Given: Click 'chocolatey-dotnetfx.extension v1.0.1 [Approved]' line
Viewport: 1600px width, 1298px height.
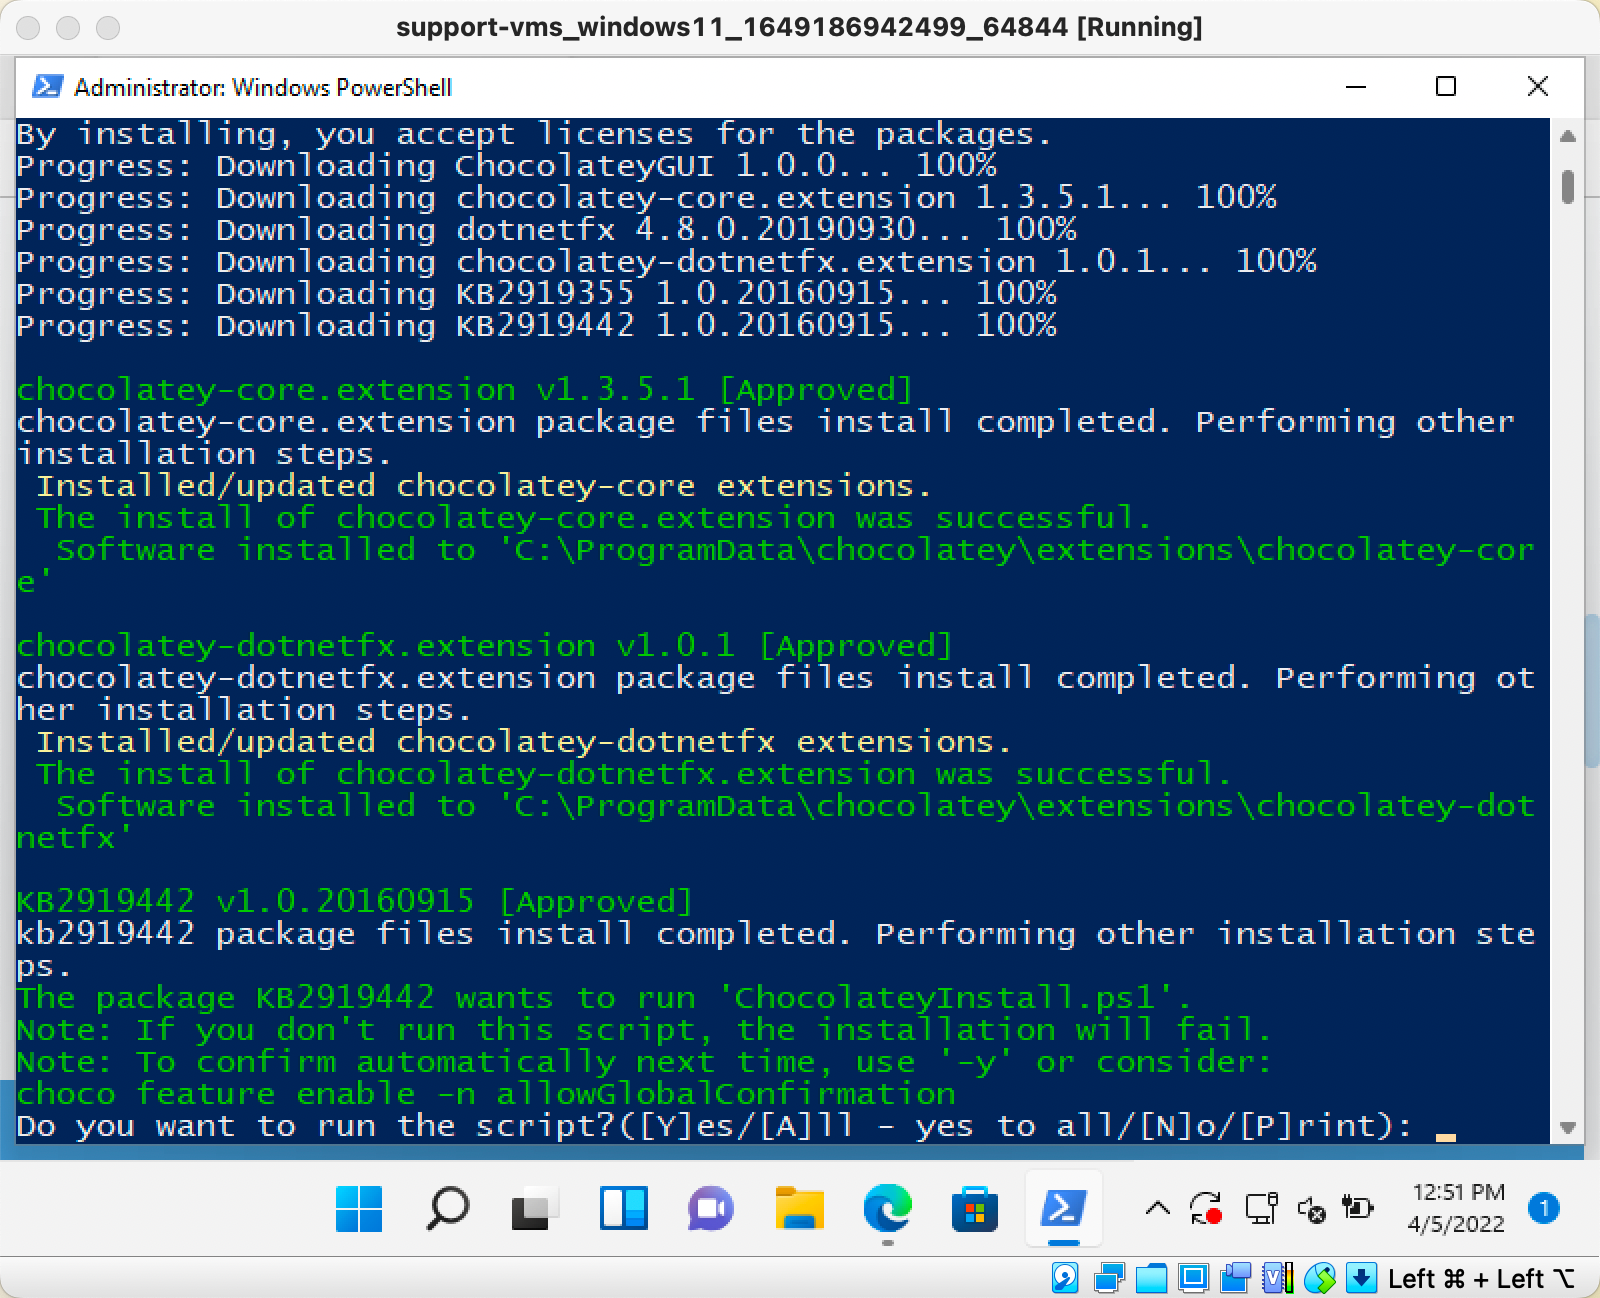Looking at the screenshot, I should pos(485,646).
